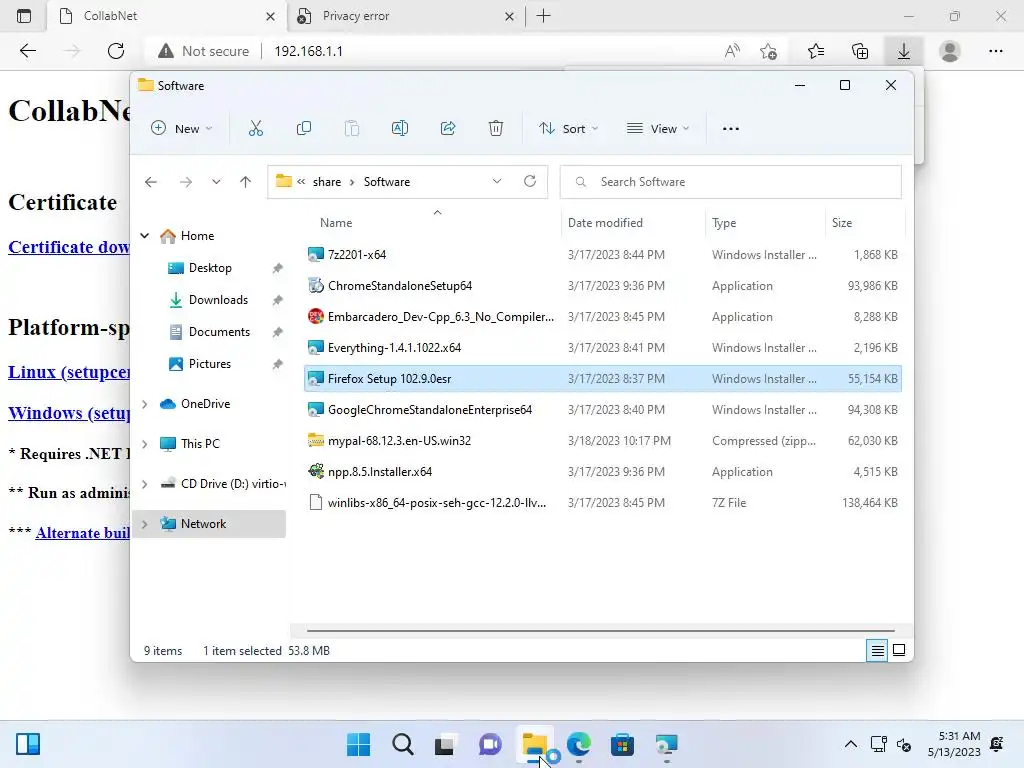Click the share breadcrumb in address bar
The width and height of the screenshot is (1024, 768).
coord(327,182)
